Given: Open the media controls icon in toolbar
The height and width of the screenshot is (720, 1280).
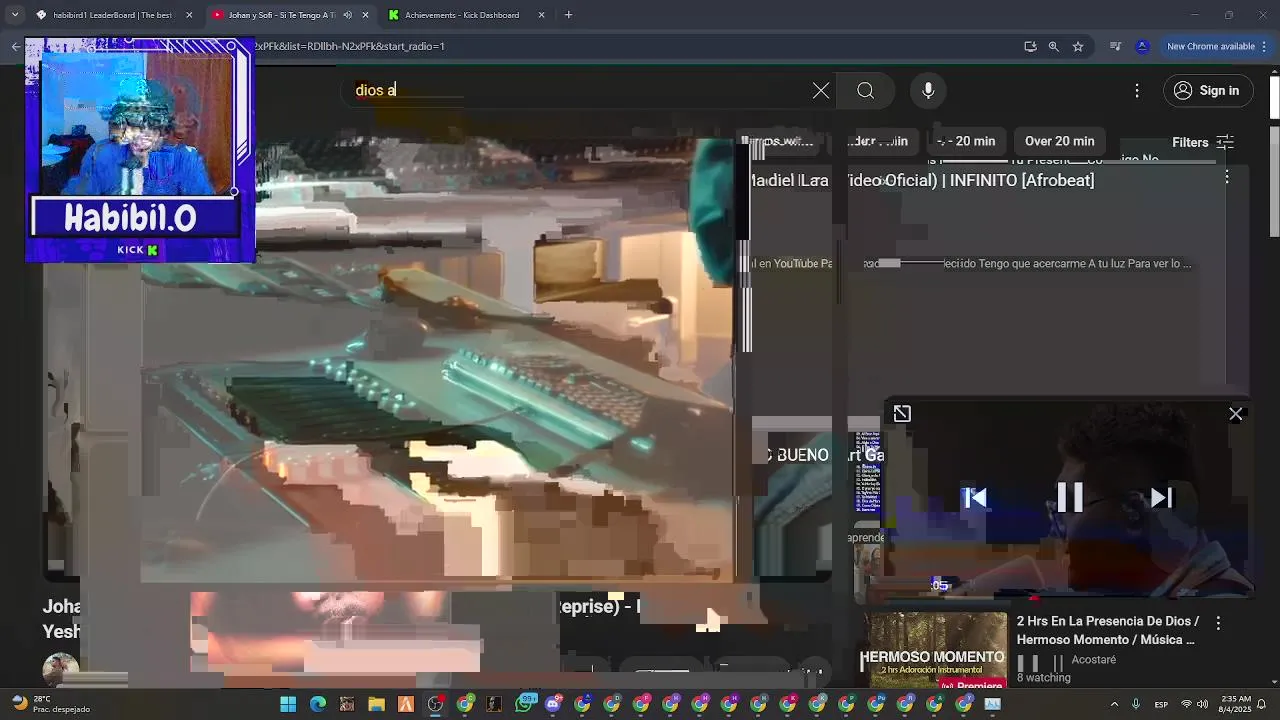Looking at the screenshot, I should (1115, 46).
